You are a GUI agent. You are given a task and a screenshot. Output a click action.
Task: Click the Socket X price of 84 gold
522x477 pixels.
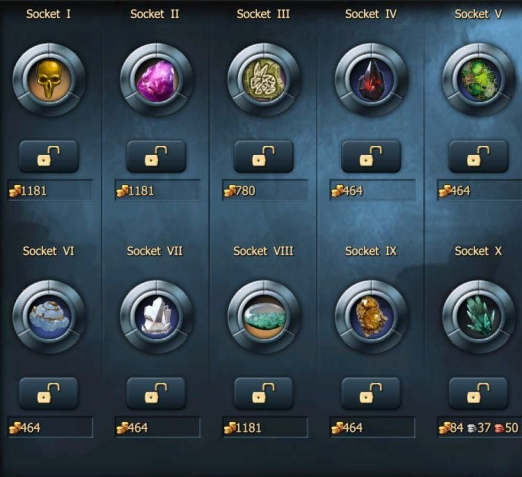coord(451,428)
